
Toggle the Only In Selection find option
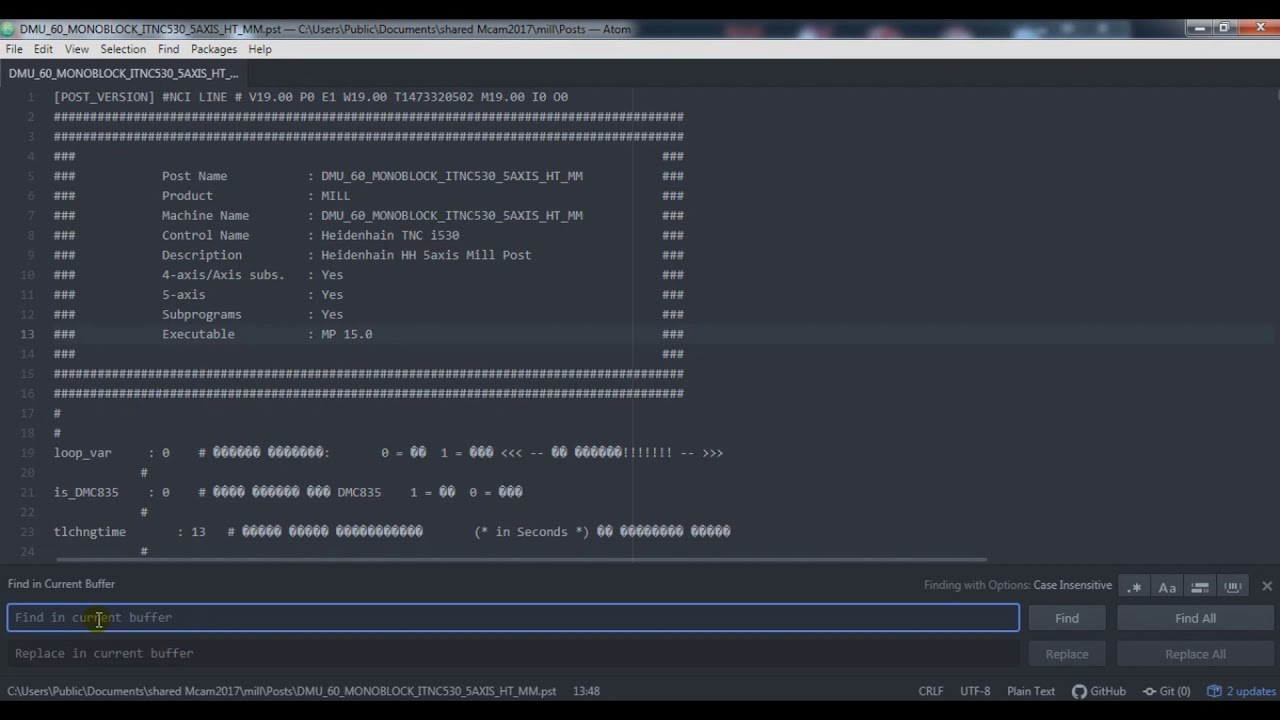click(x=1200, y=587)
